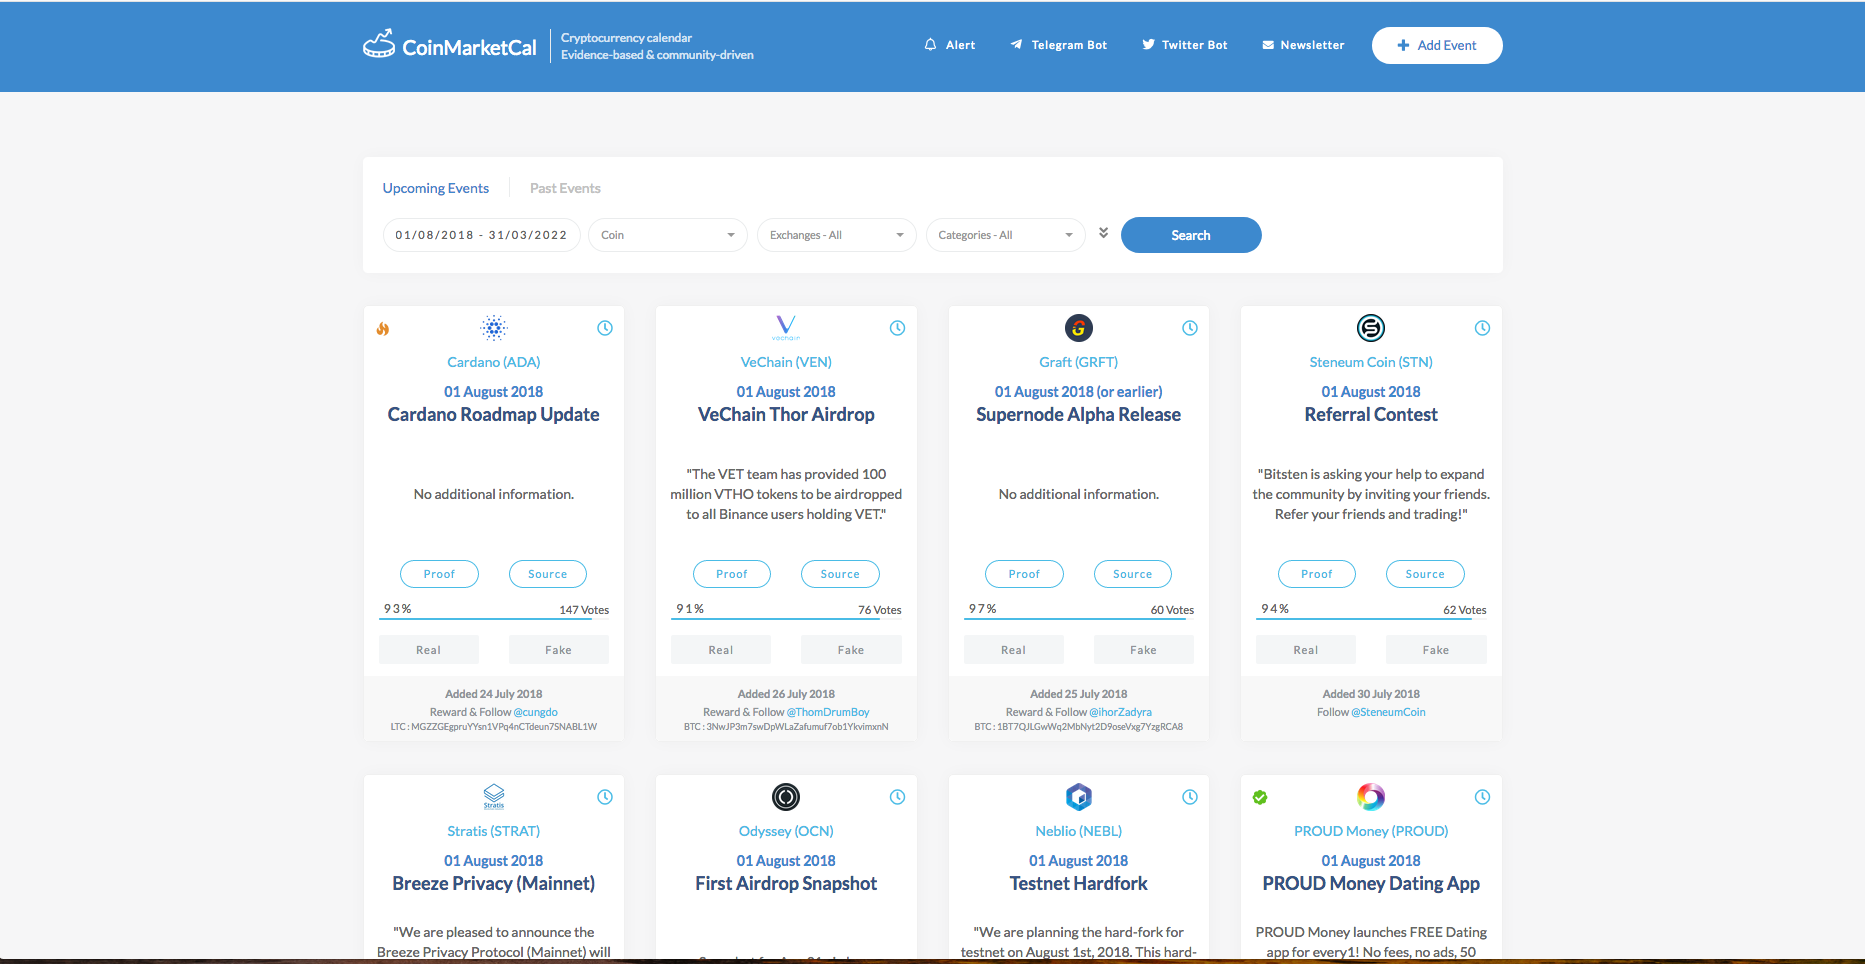Vote Real on Steneum Referral Contest

tap(1306, 650)
